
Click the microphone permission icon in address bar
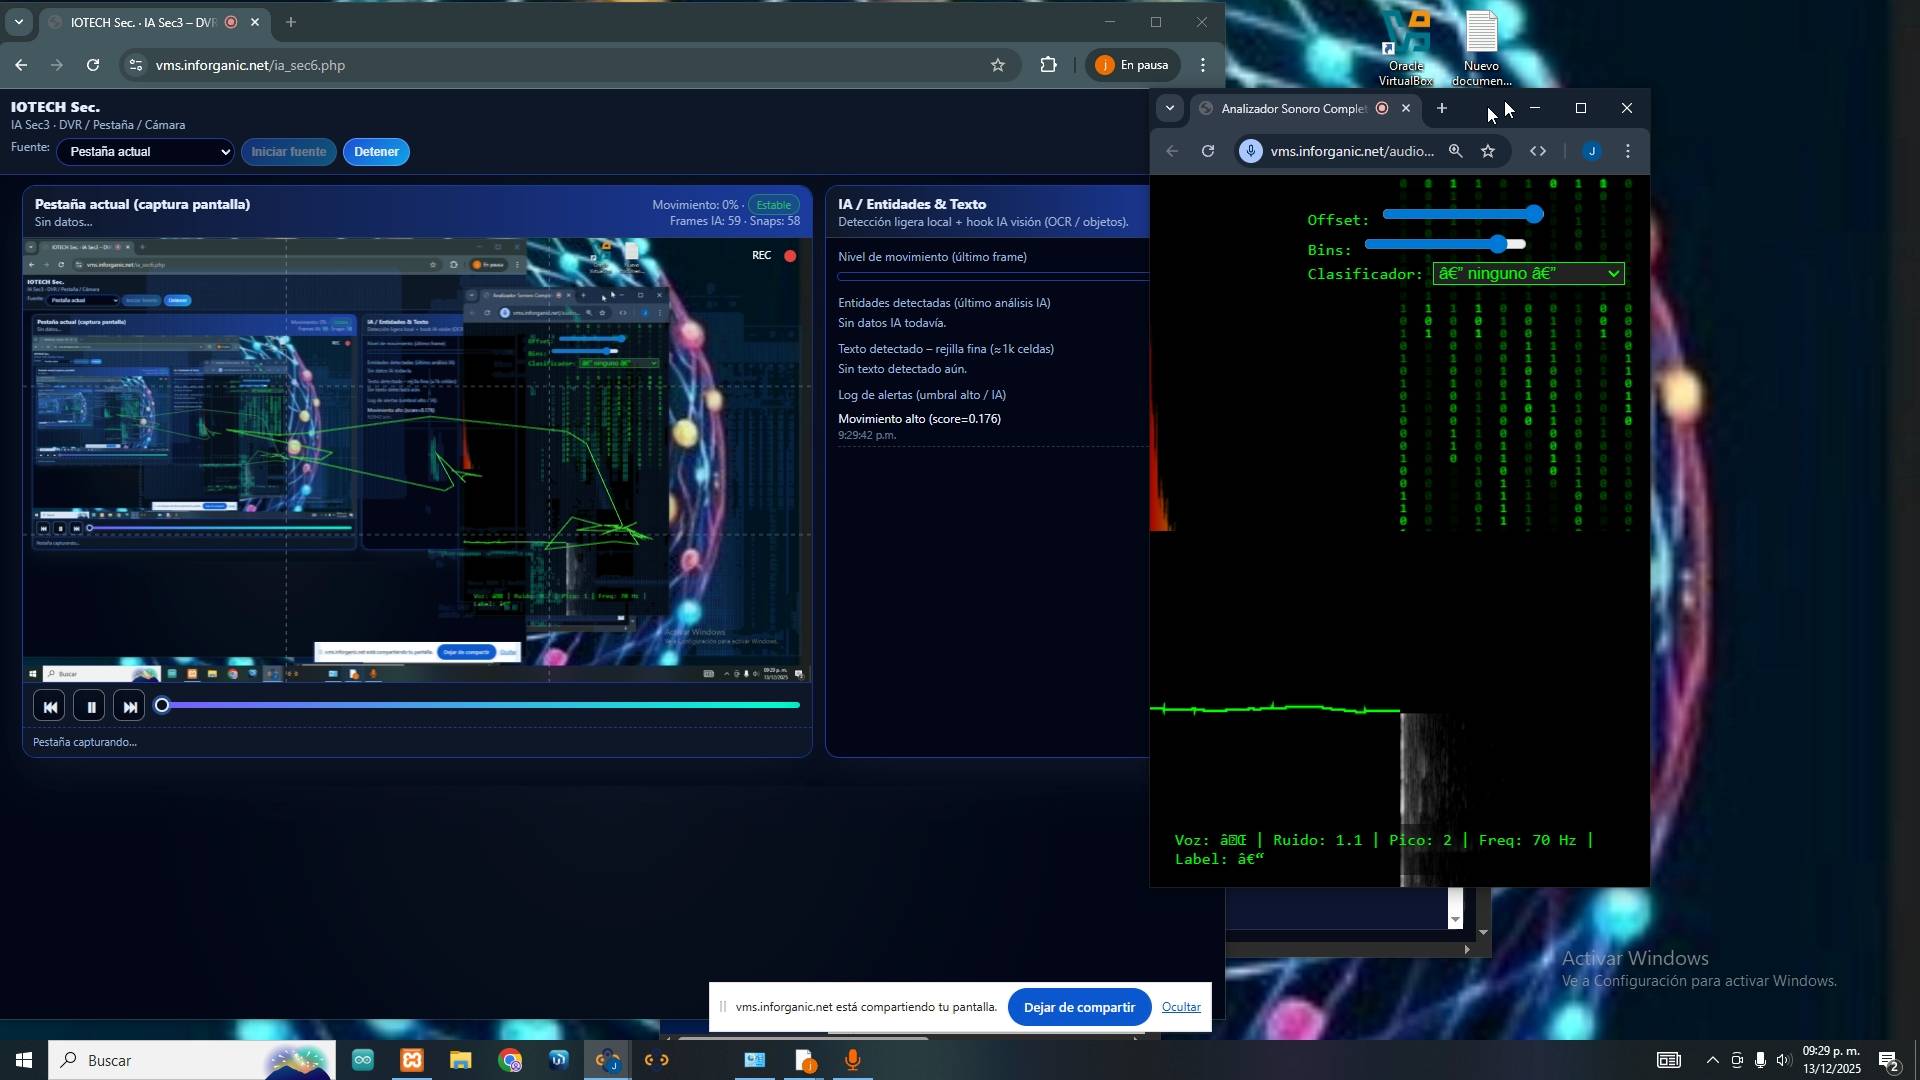click(1250, 152)
